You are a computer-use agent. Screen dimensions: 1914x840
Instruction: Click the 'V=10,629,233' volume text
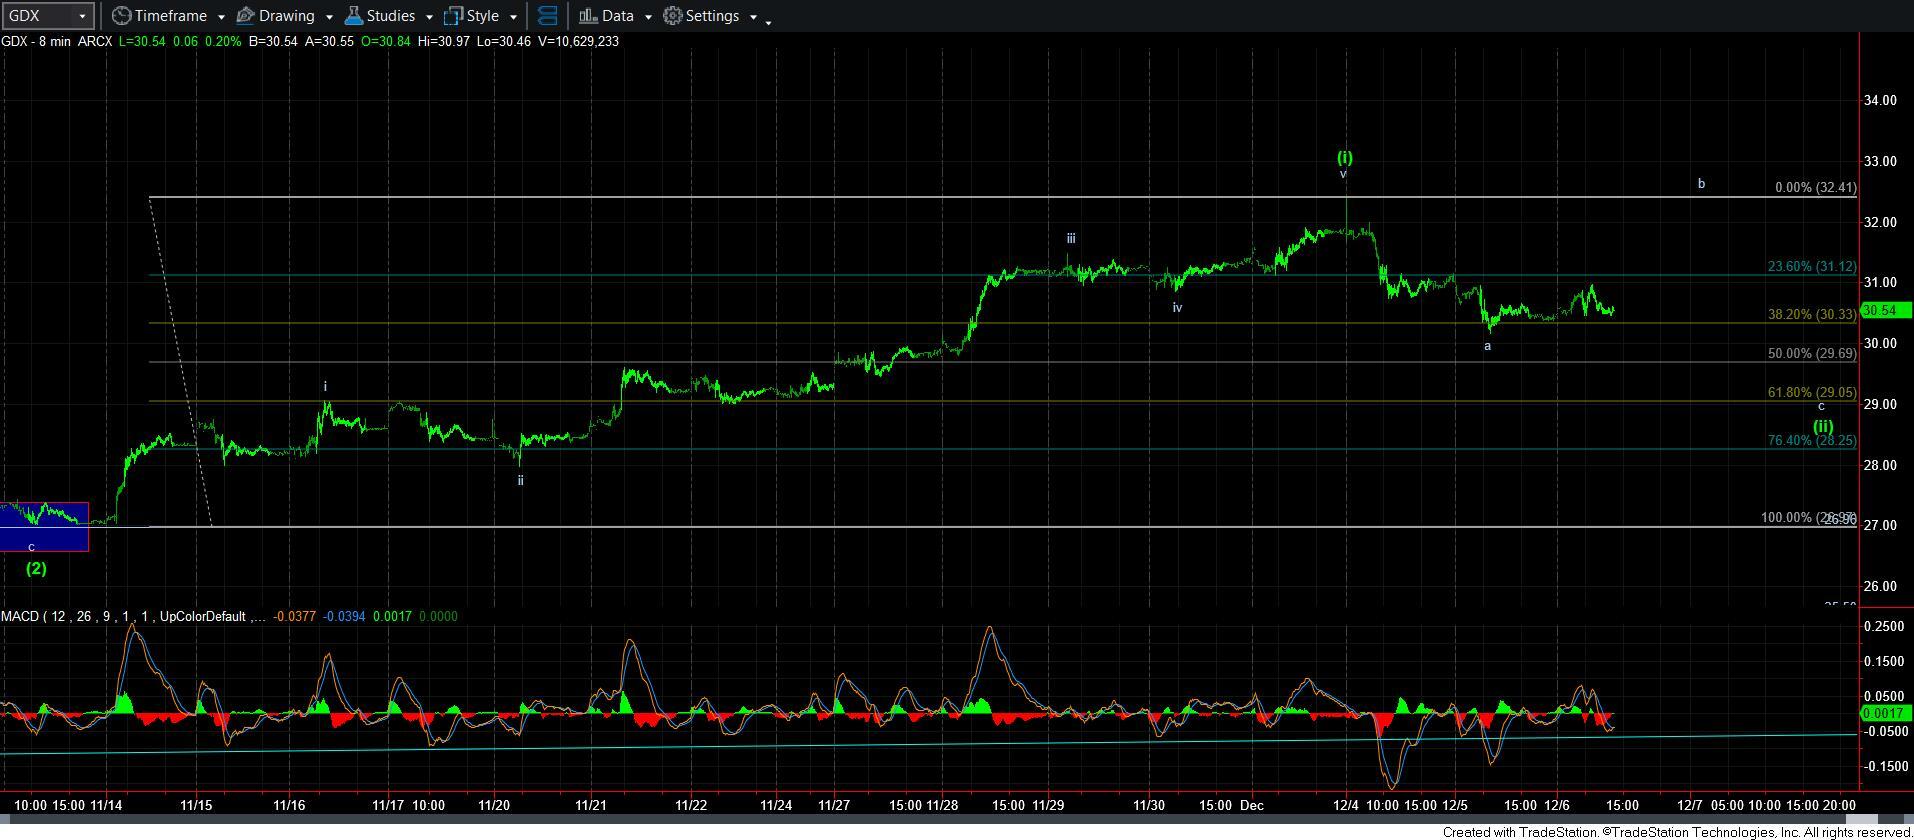[577, 41]
